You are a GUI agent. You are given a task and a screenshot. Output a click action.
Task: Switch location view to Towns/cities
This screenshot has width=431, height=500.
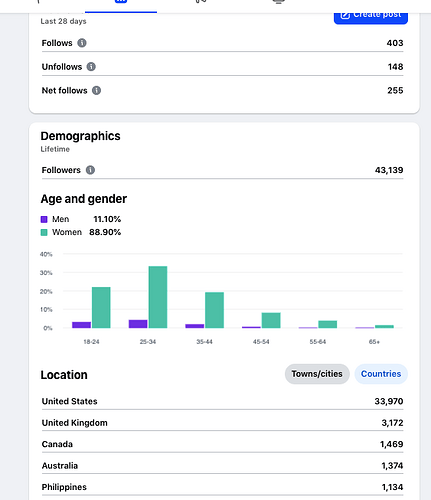coord(317,374)
